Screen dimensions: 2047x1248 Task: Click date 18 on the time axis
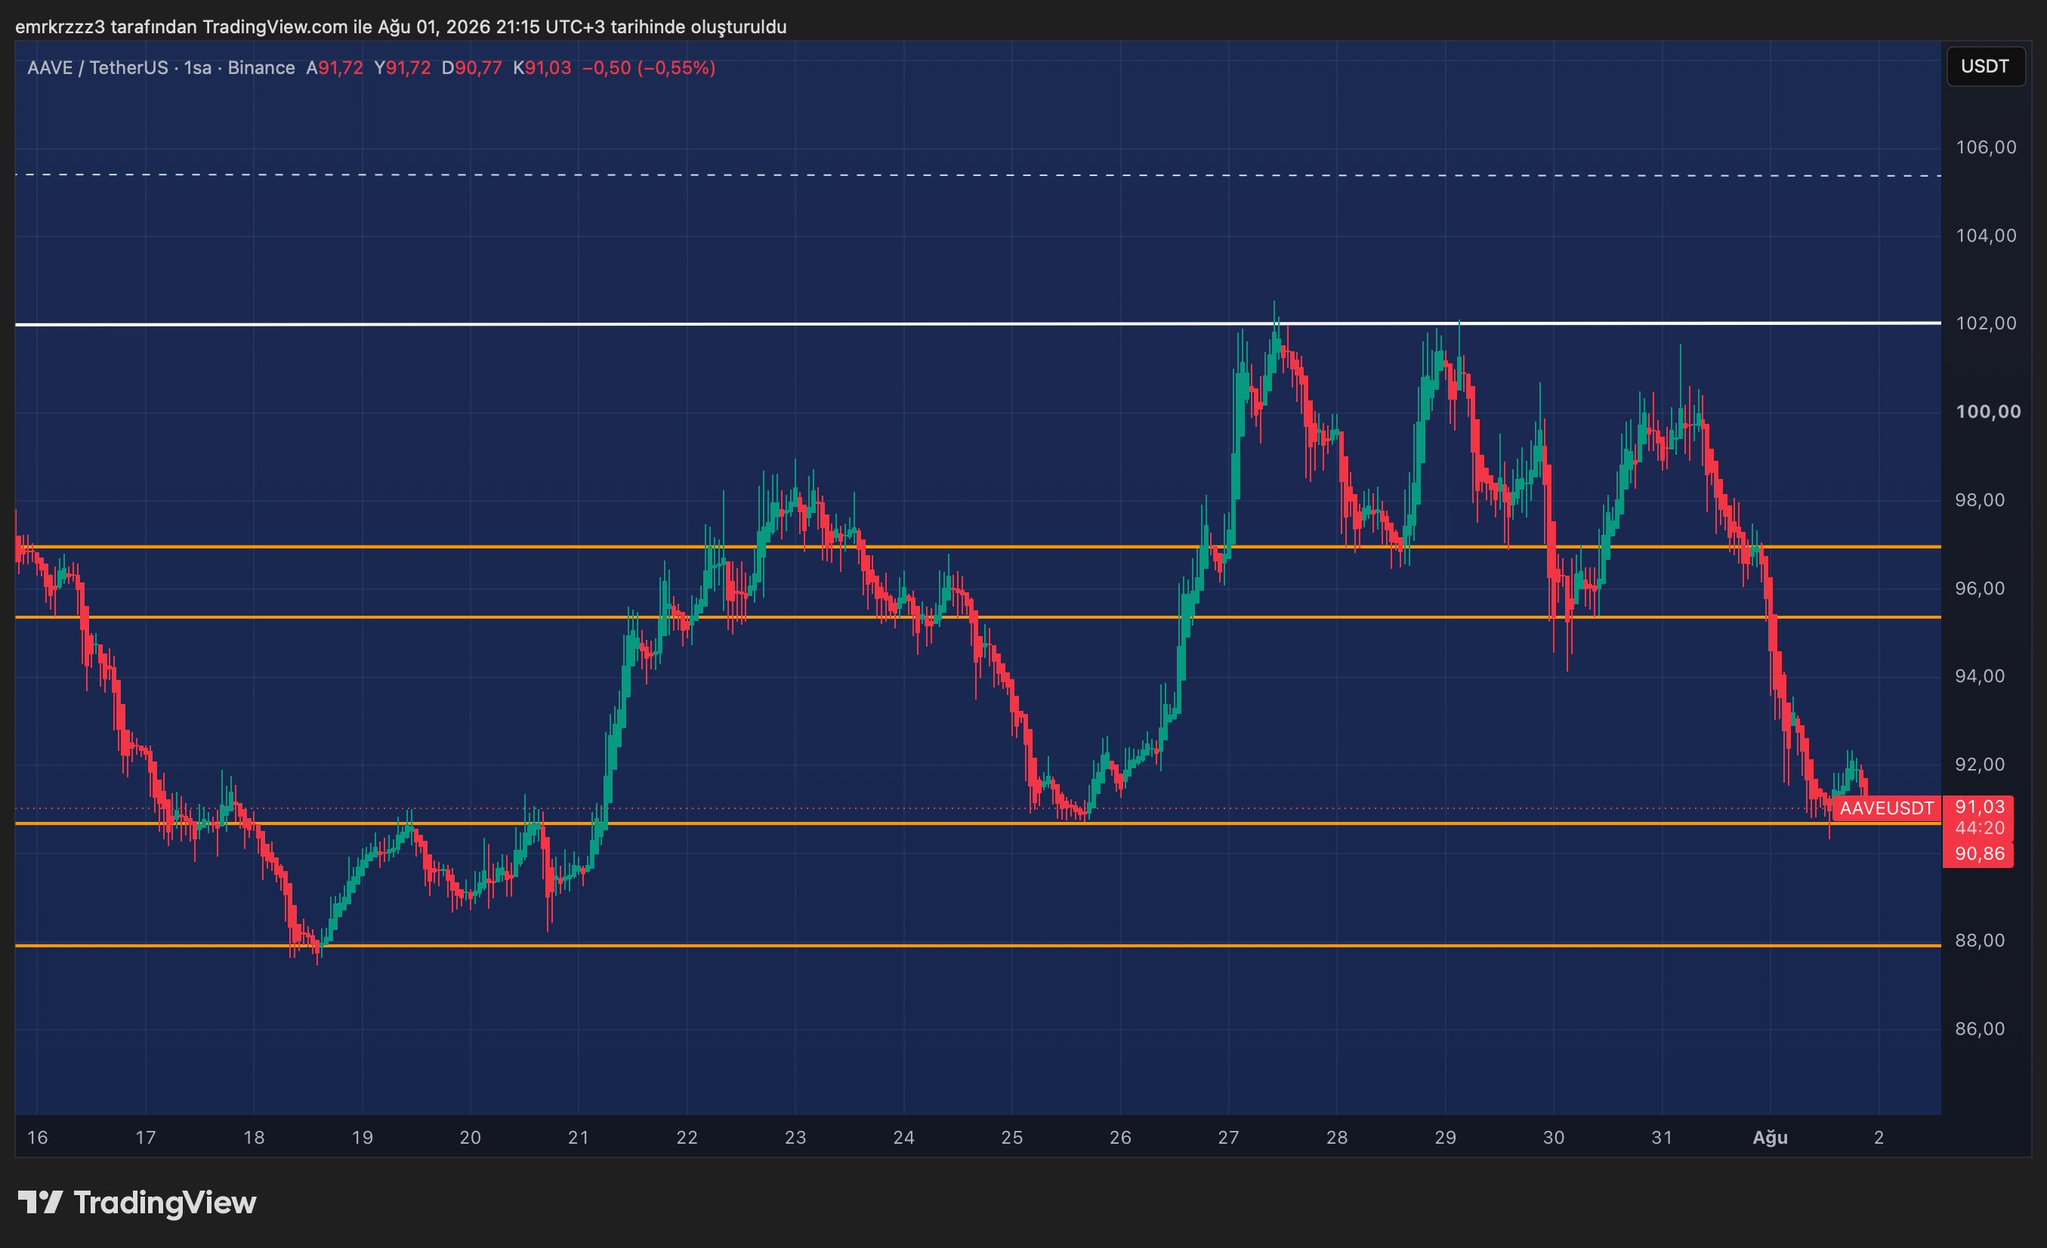pos(254,1137)
